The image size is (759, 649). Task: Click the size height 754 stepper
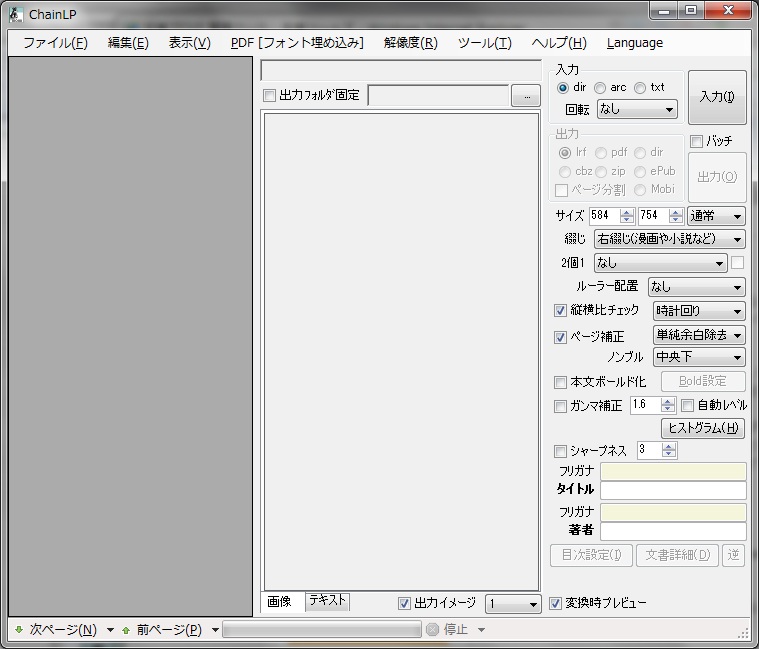pos(675,216)
